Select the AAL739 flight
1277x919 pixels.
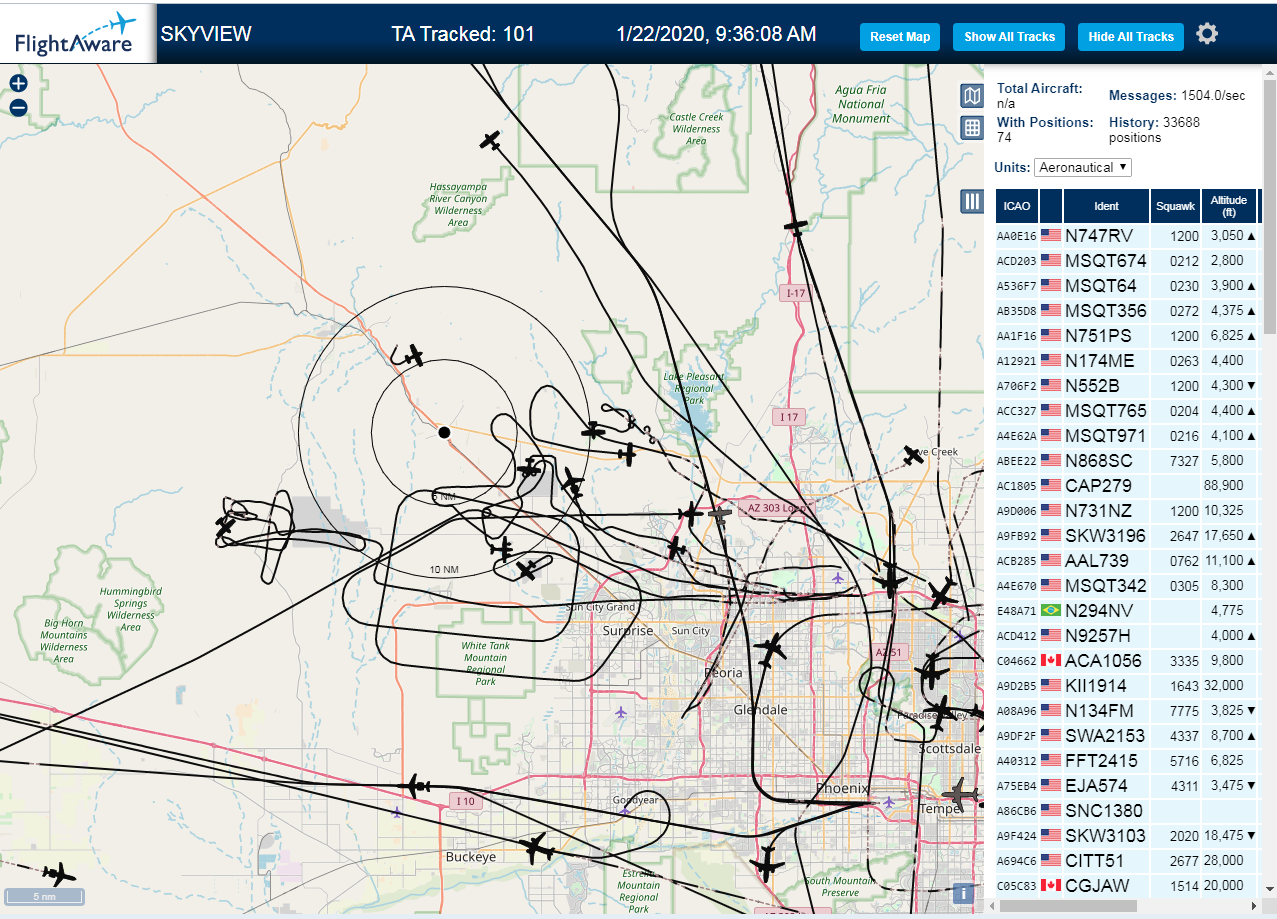(x=1126, y=561)
